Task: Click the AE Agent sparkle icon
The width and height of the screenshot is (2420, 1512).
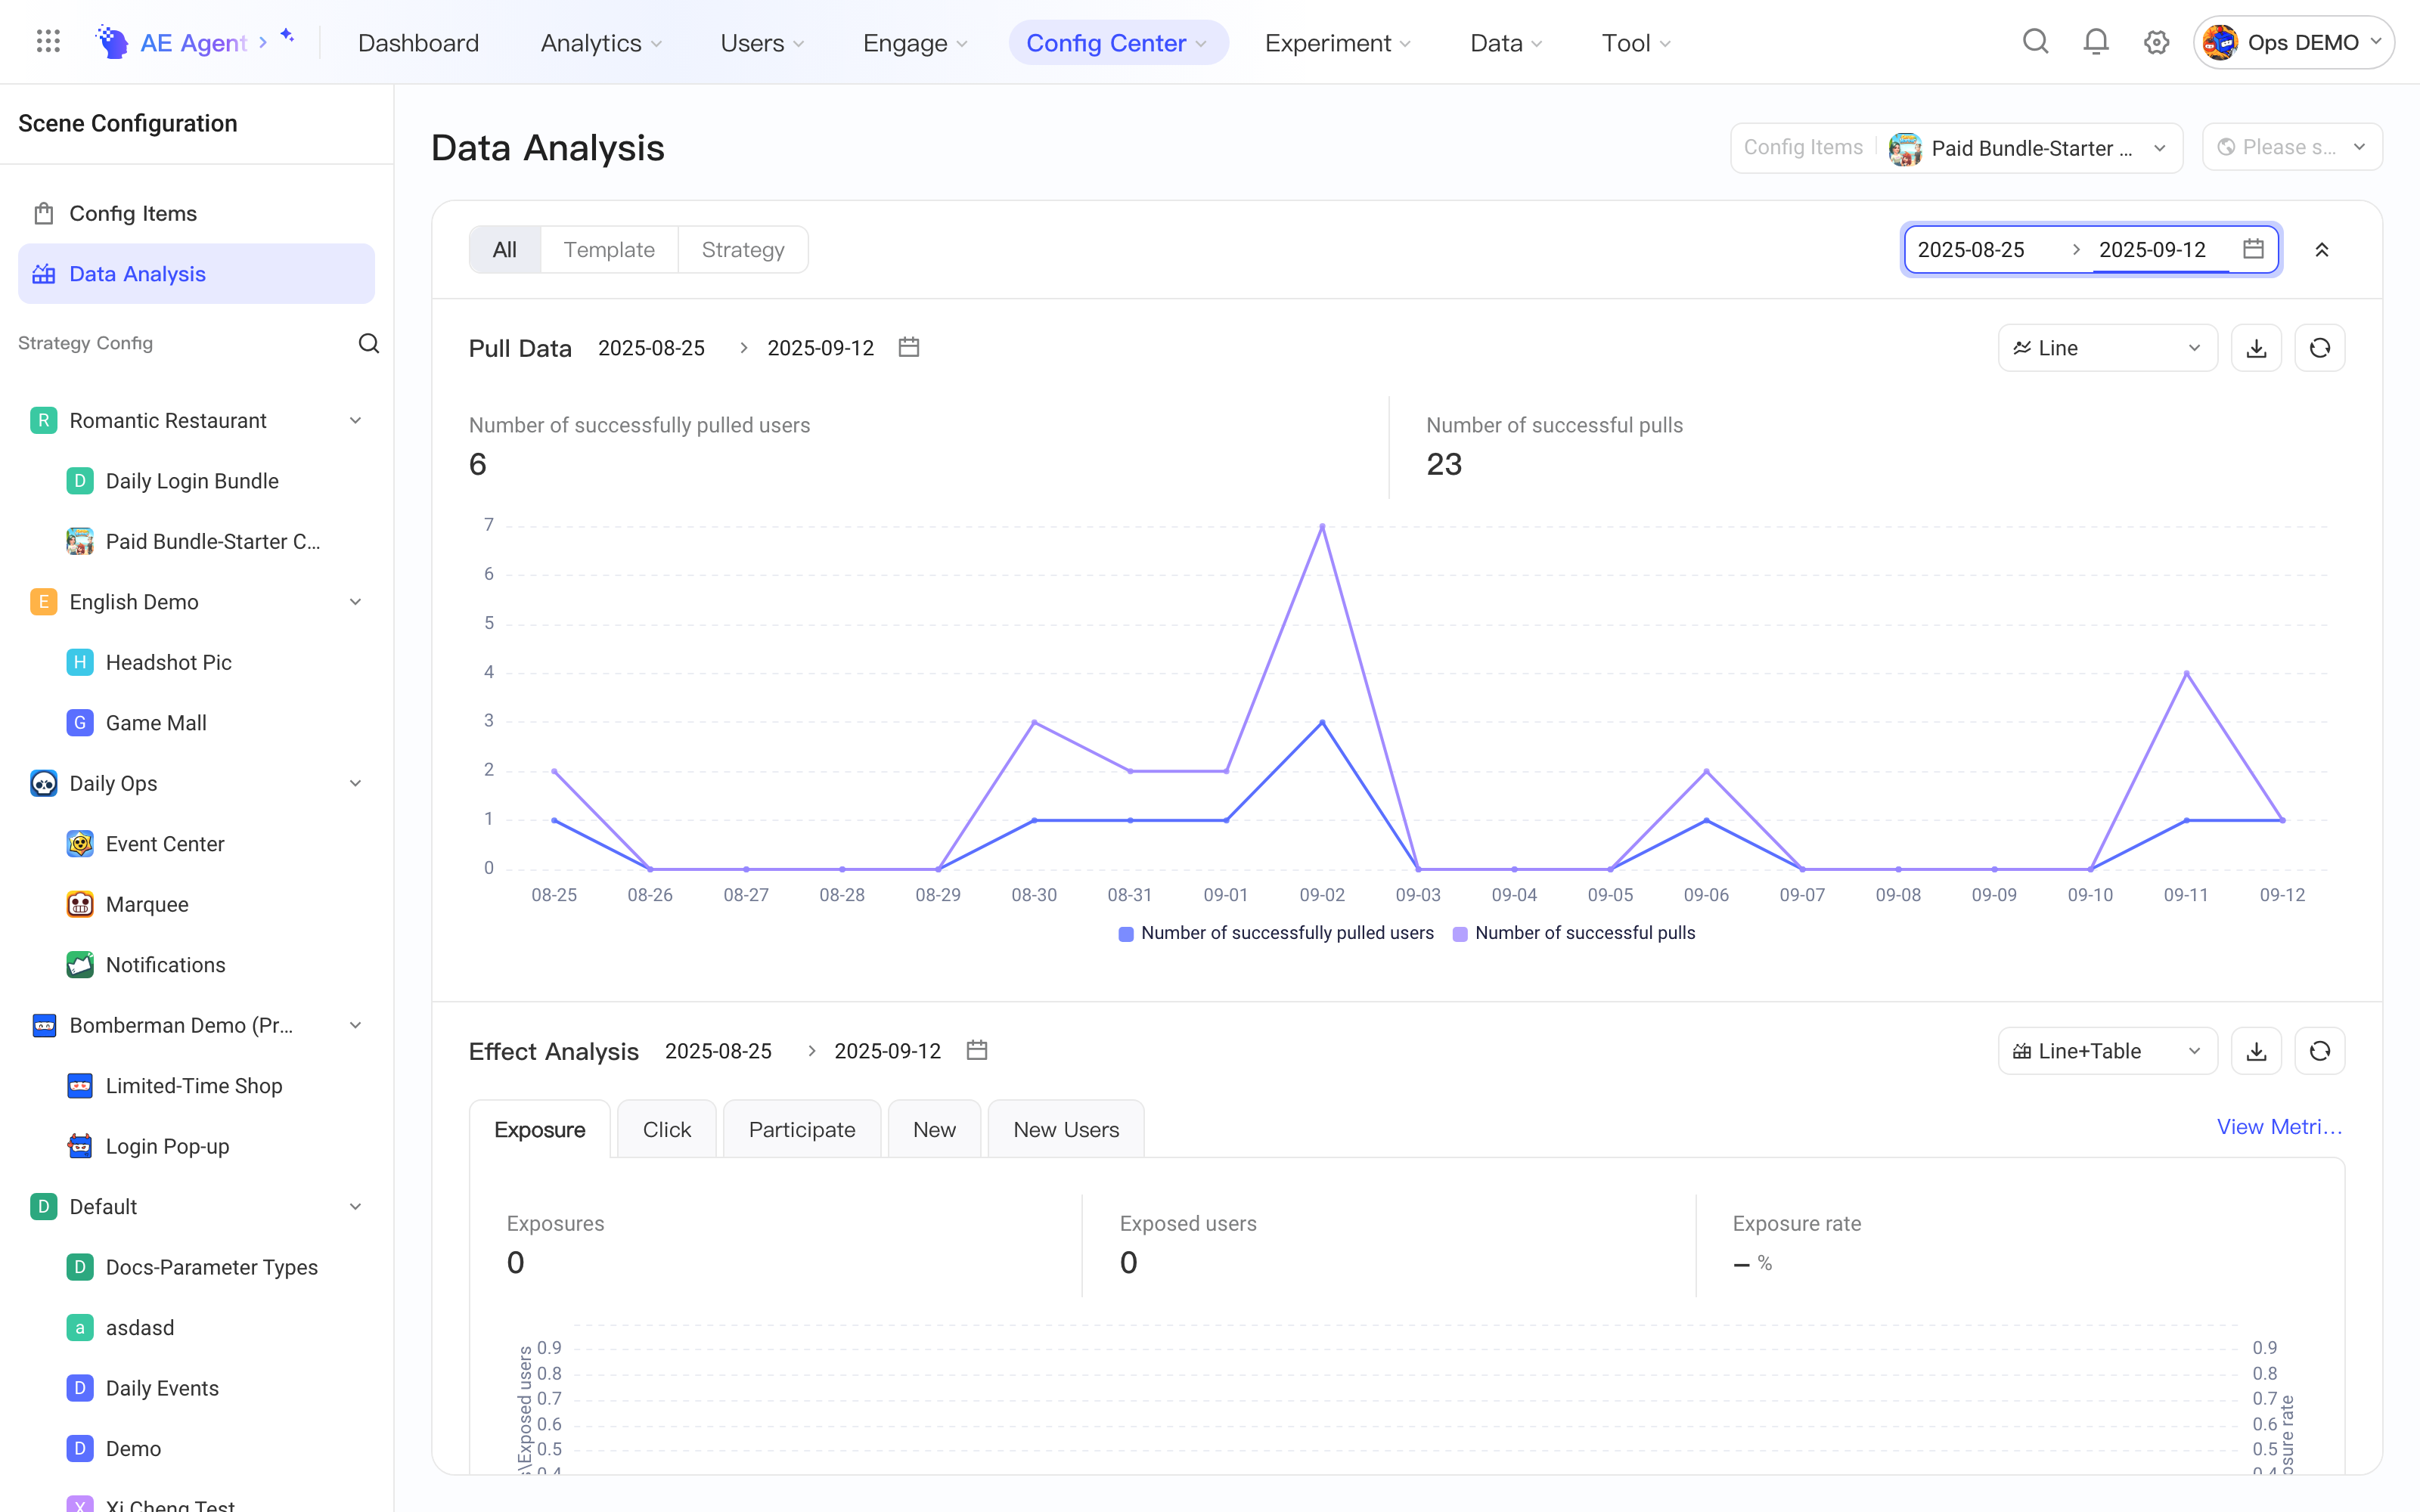Action: pos(287,36)
